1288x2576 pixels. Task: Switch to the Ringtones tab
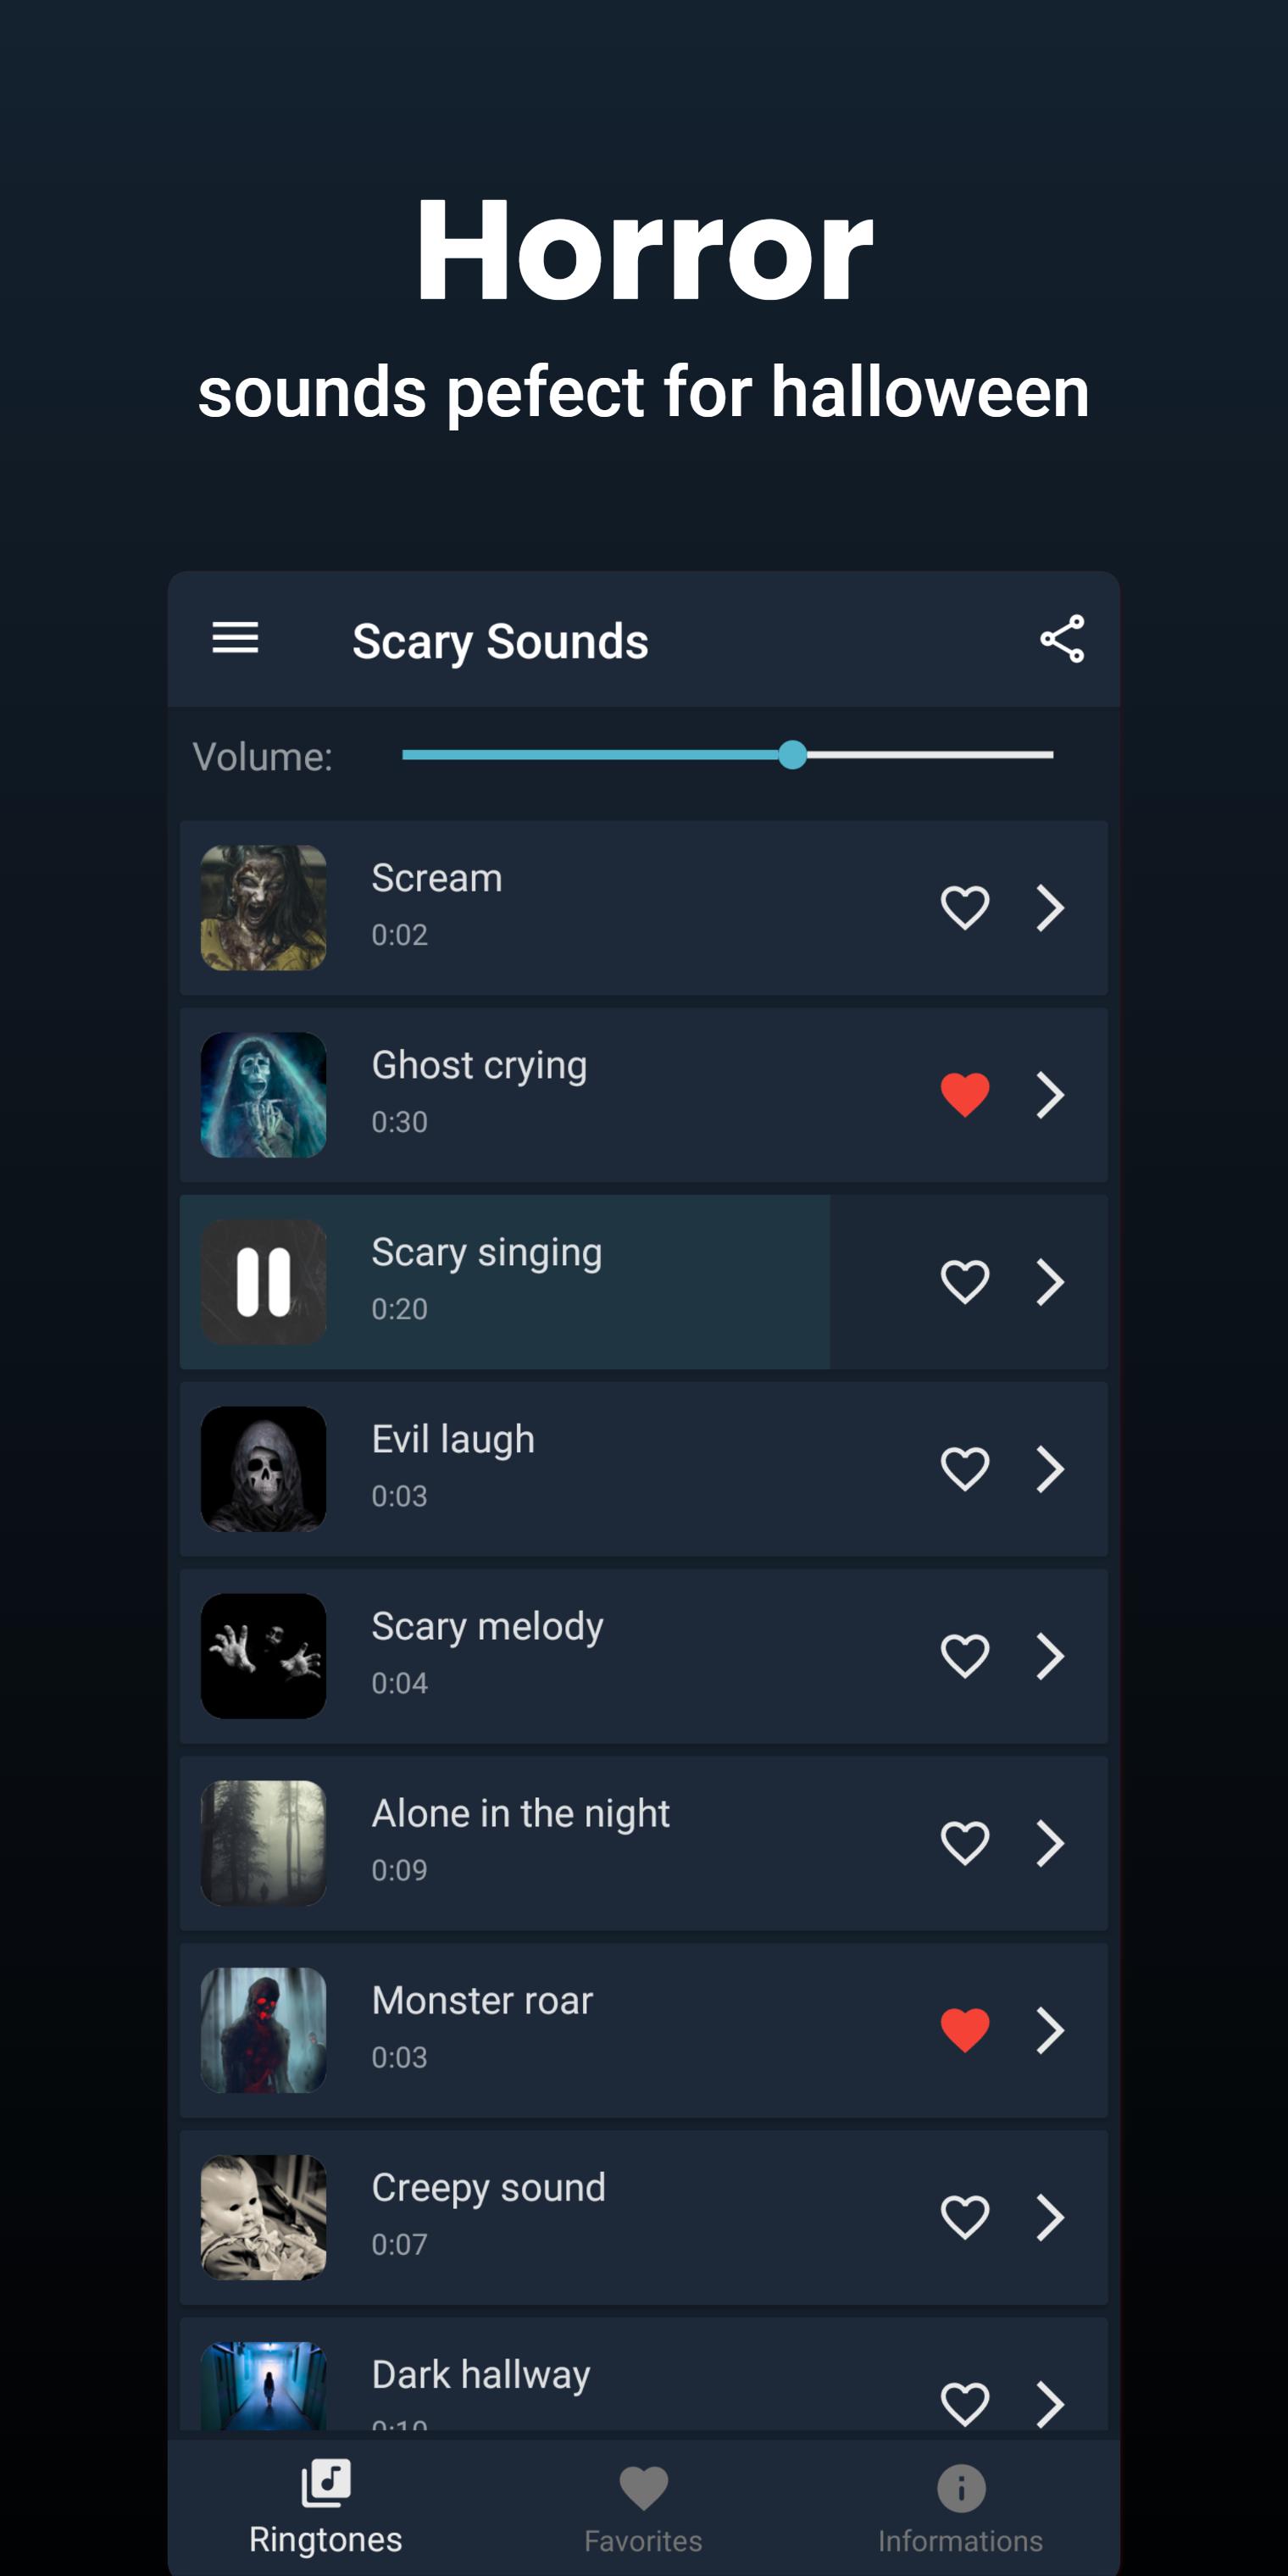pos(326,2507)
